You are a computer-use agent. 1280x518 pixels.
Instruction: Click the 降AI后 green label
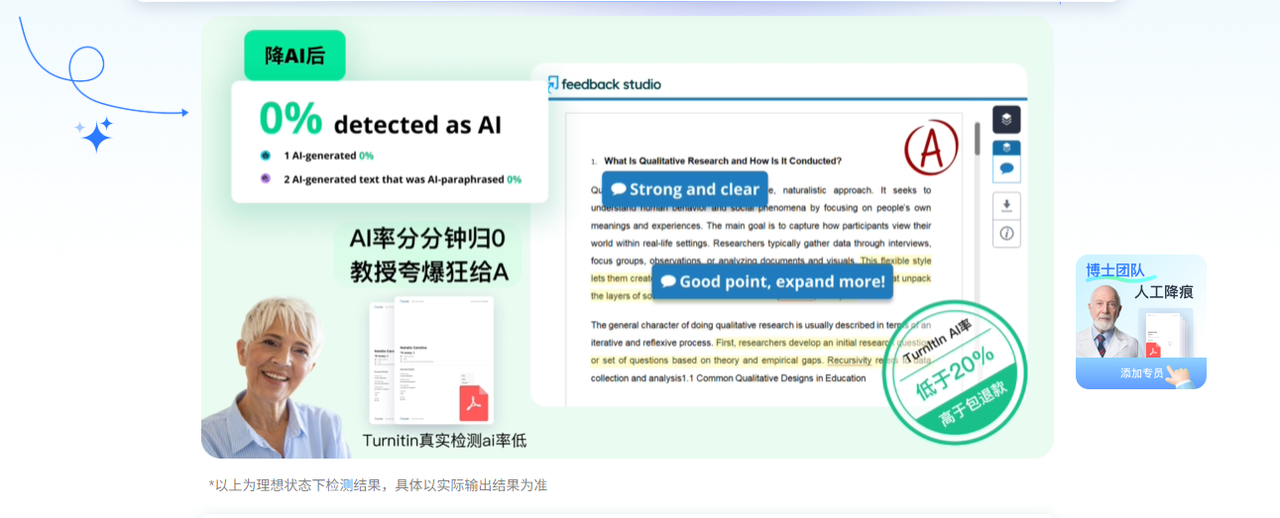pos(295,55)
